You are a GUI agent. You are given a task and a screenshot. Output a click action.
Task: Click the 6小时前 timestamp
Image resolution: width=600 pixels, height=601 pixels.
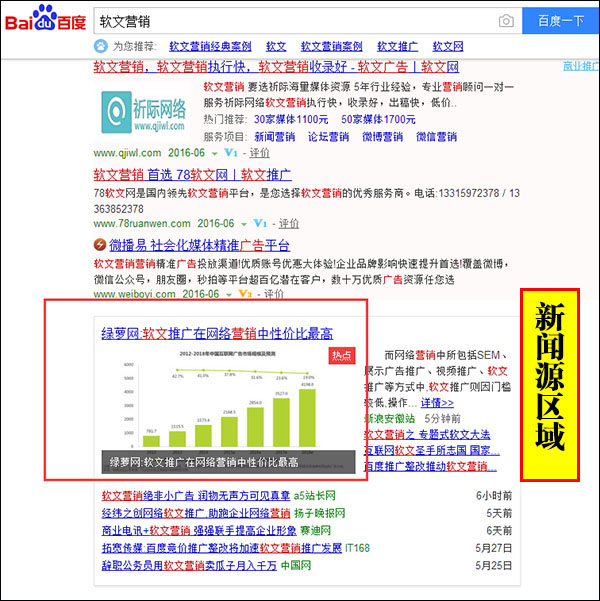pyautogui.click(x=494, y=496)
